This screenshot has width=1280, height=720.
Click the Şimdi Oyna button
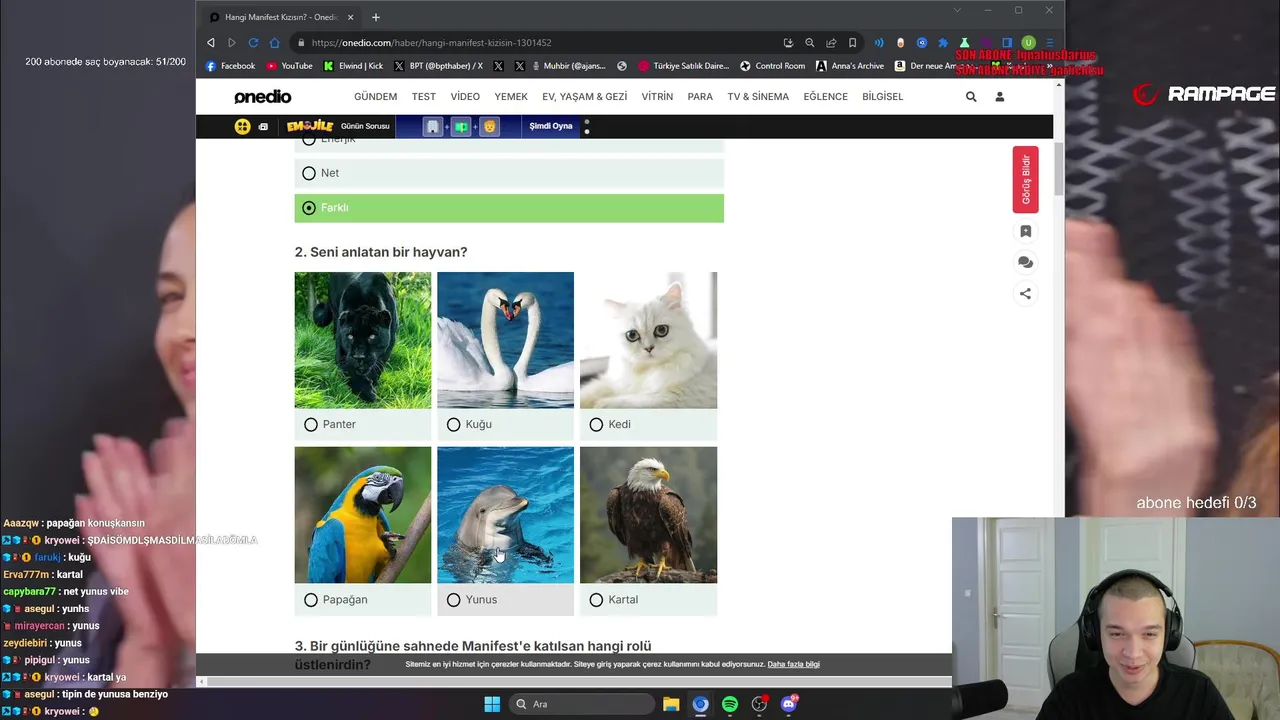click(x=551, y=127)
